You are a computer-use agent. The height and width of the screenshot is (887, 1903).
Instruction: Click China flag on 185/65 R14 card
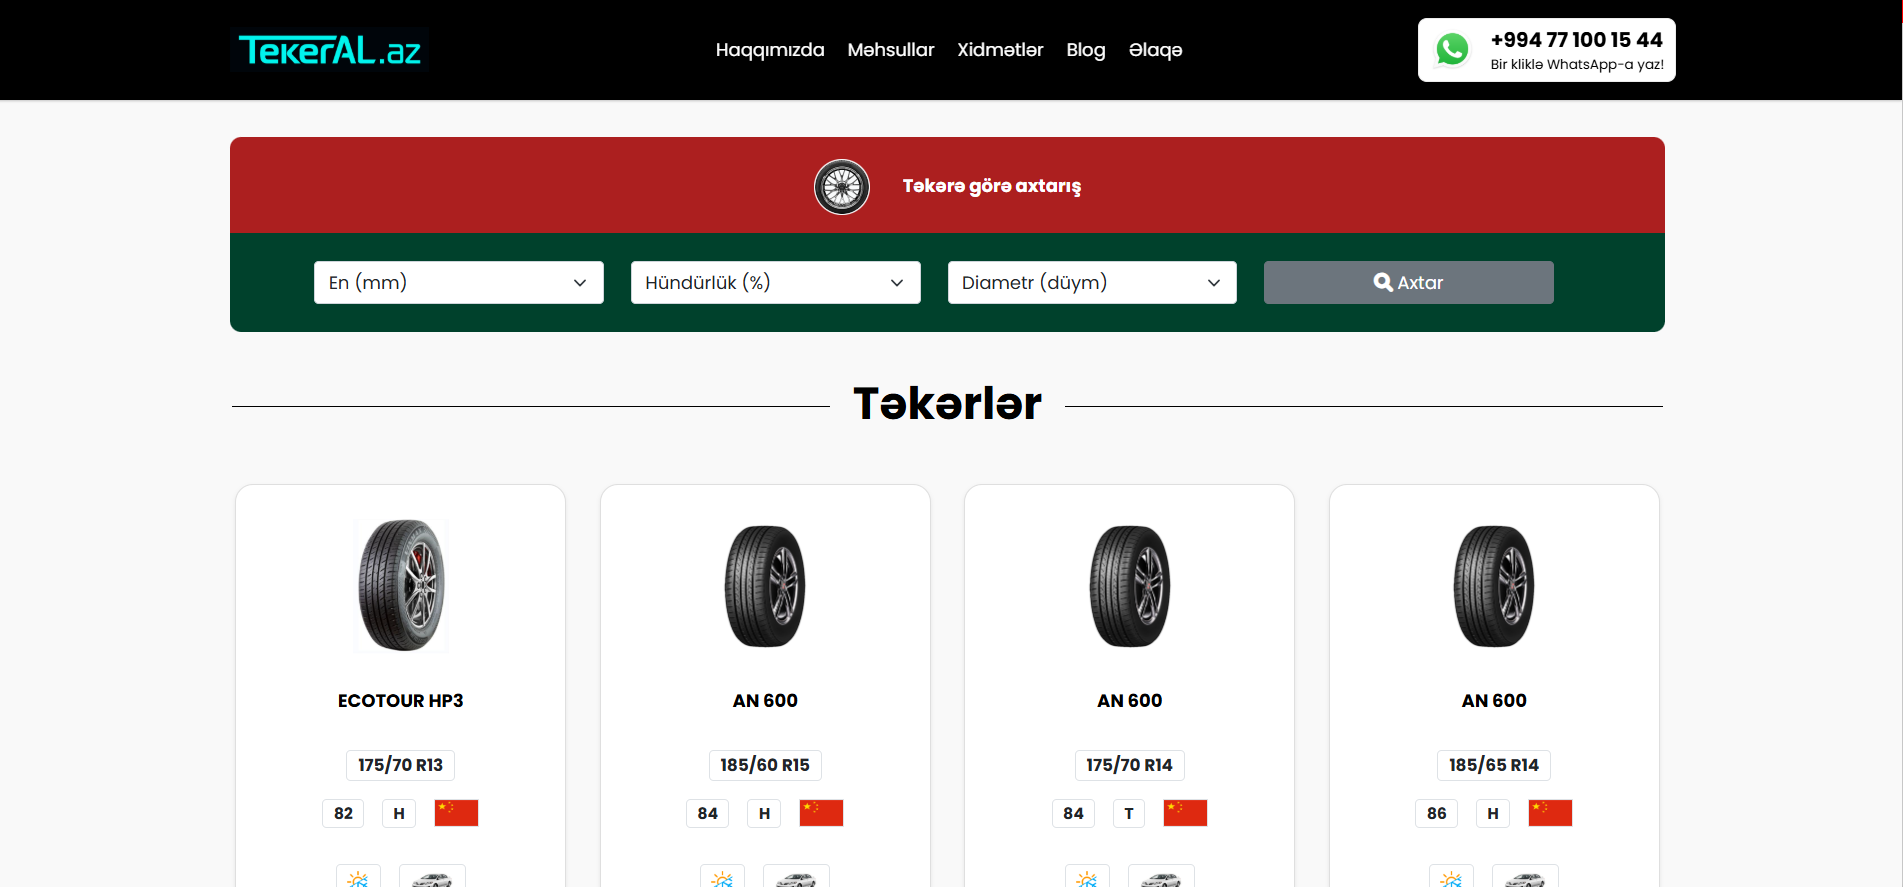[1550, 813]
